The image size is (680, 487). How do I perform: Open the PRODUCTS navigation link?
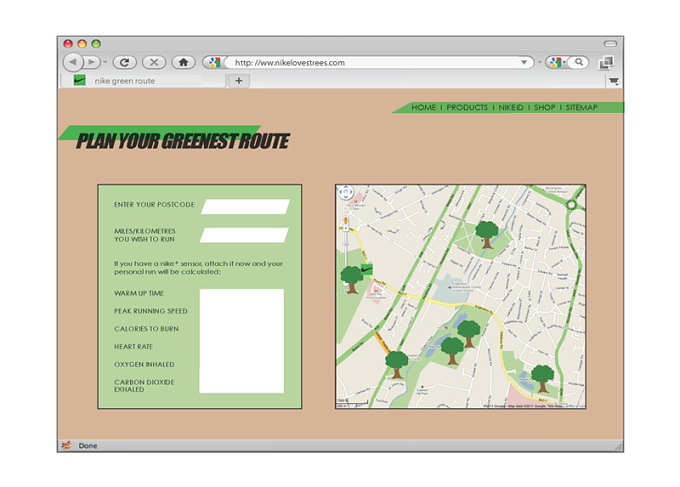pyautogui.click(x=467, y=108)
